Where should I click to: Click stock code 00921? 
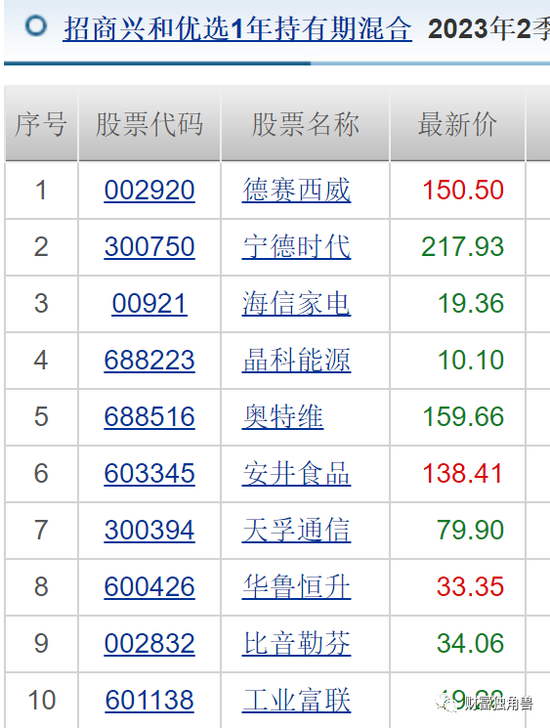pyautogui.click(x=149, y=304)
